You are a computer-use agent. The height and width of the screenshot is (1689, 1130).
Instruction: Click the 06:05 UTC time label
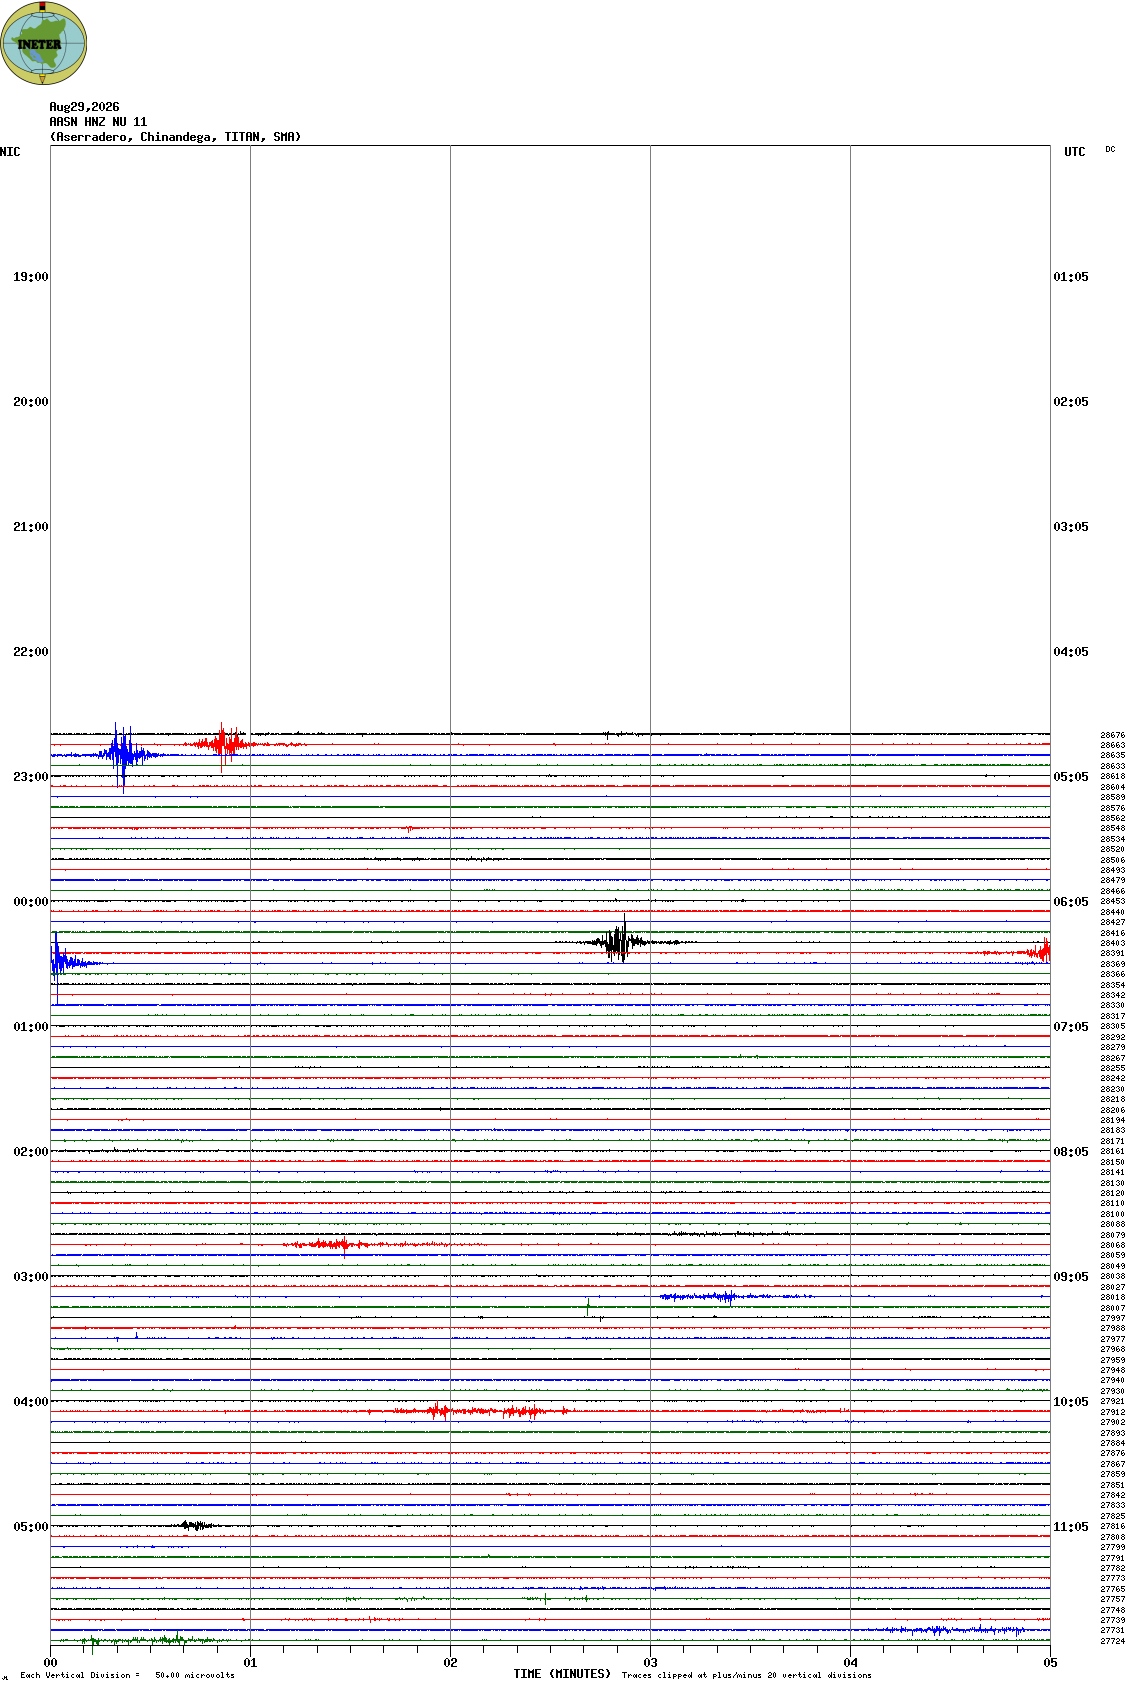1071,902
